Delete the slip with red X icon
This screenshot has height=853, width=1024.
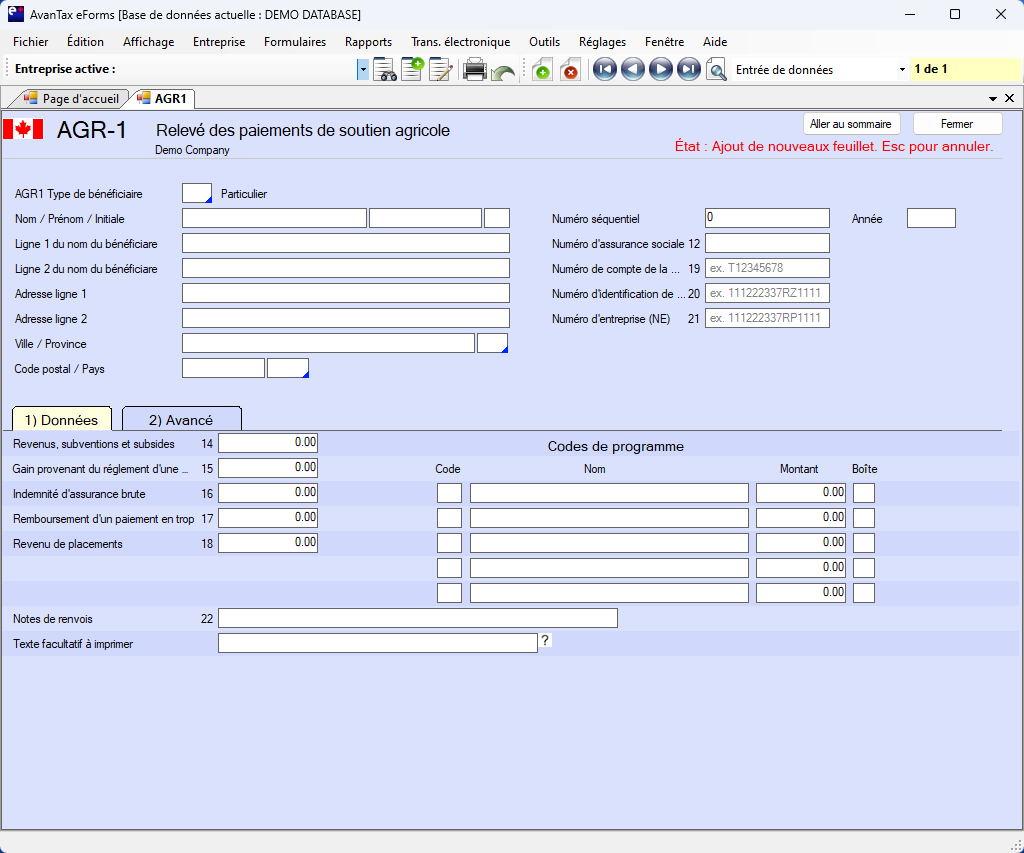[x=570, y=70]
